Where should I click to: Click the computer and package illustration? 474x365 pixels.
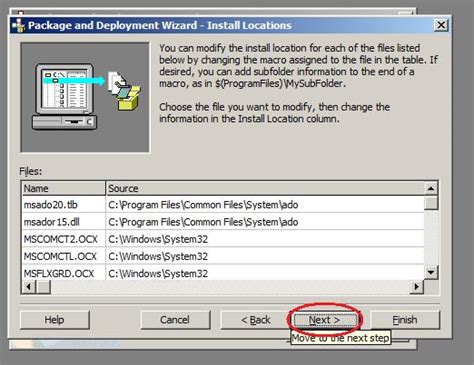click(85, 97)
